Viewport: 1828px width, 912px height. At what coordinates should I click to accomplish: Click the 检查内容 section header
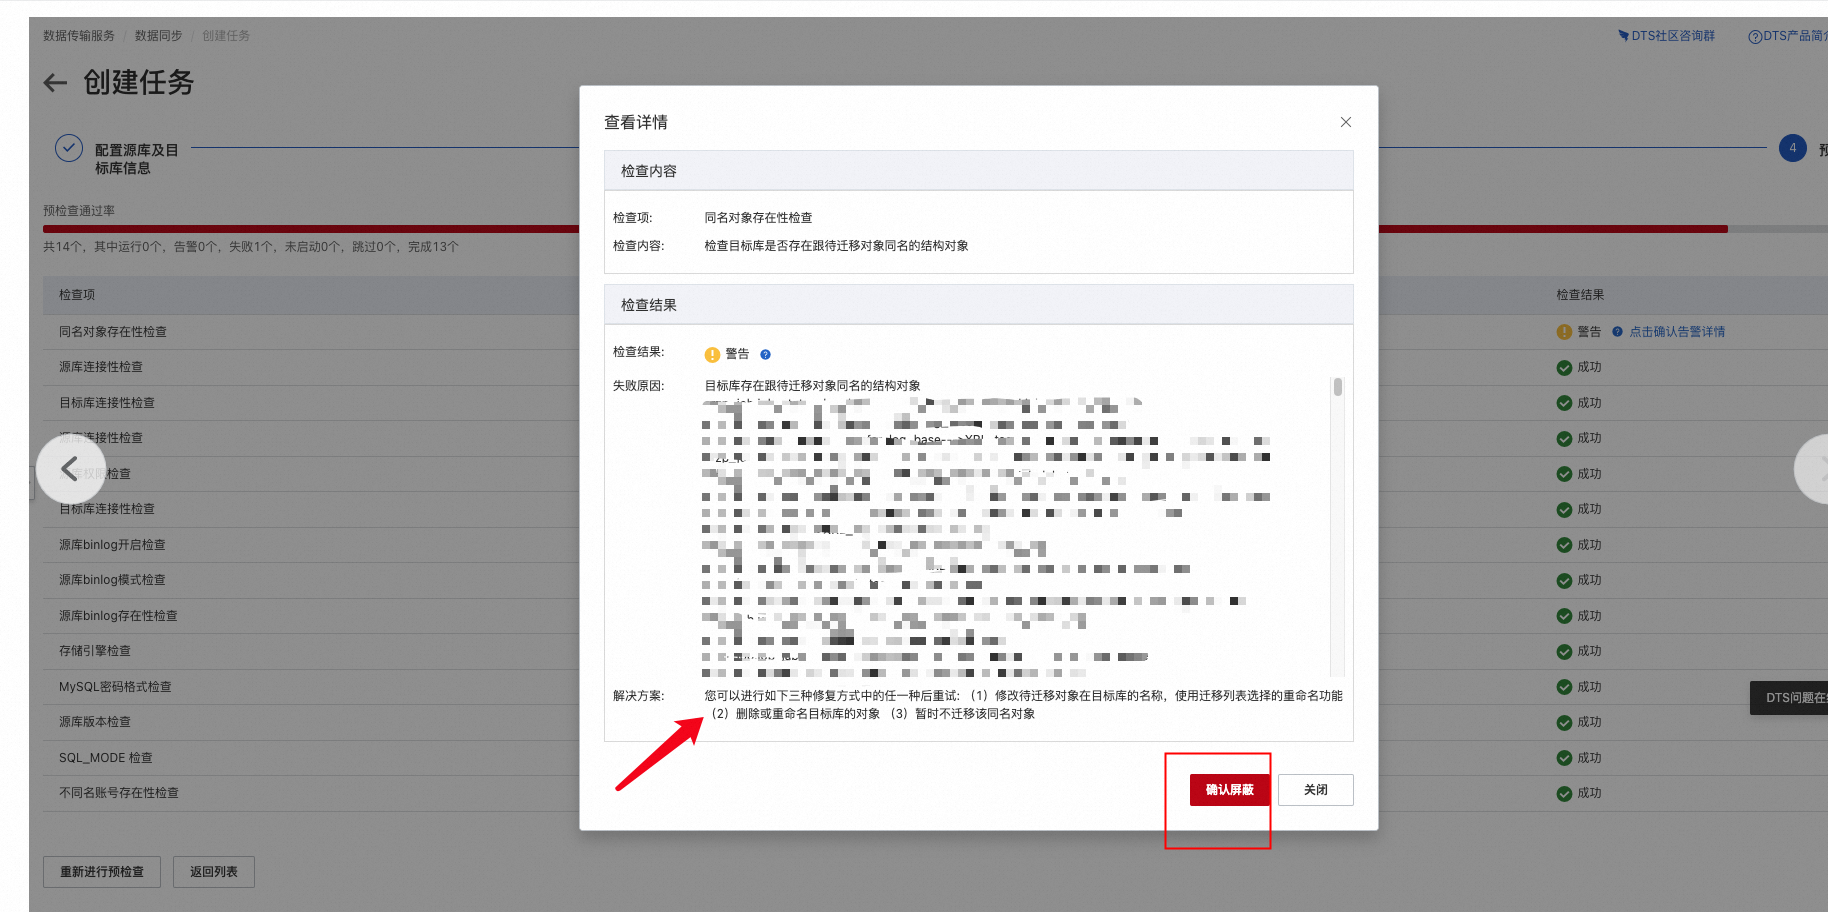tap(978, 171)
